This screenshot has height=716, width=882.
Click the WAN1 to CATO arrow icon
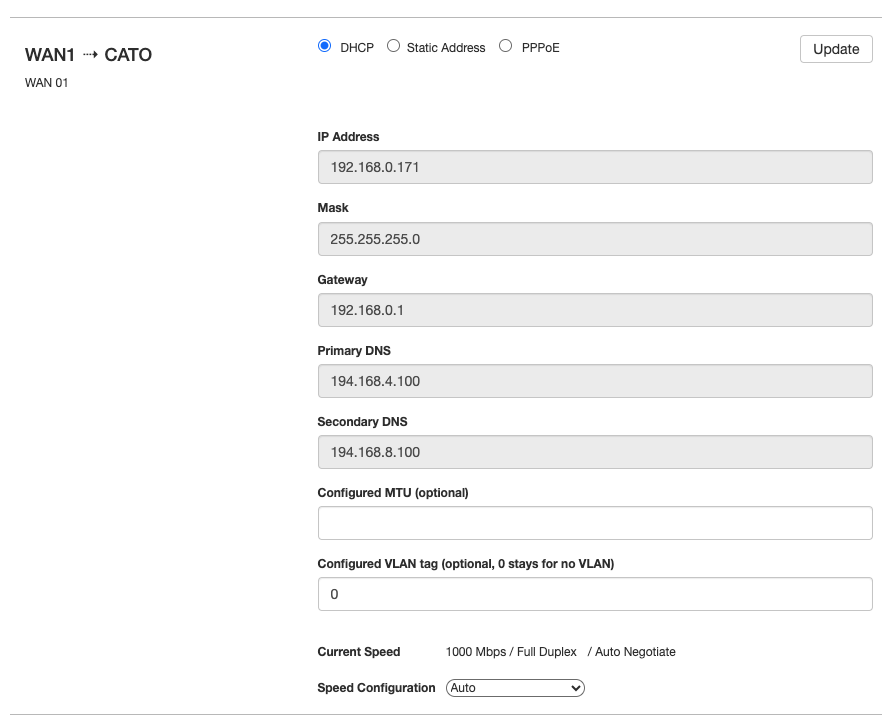coord(90,55)
